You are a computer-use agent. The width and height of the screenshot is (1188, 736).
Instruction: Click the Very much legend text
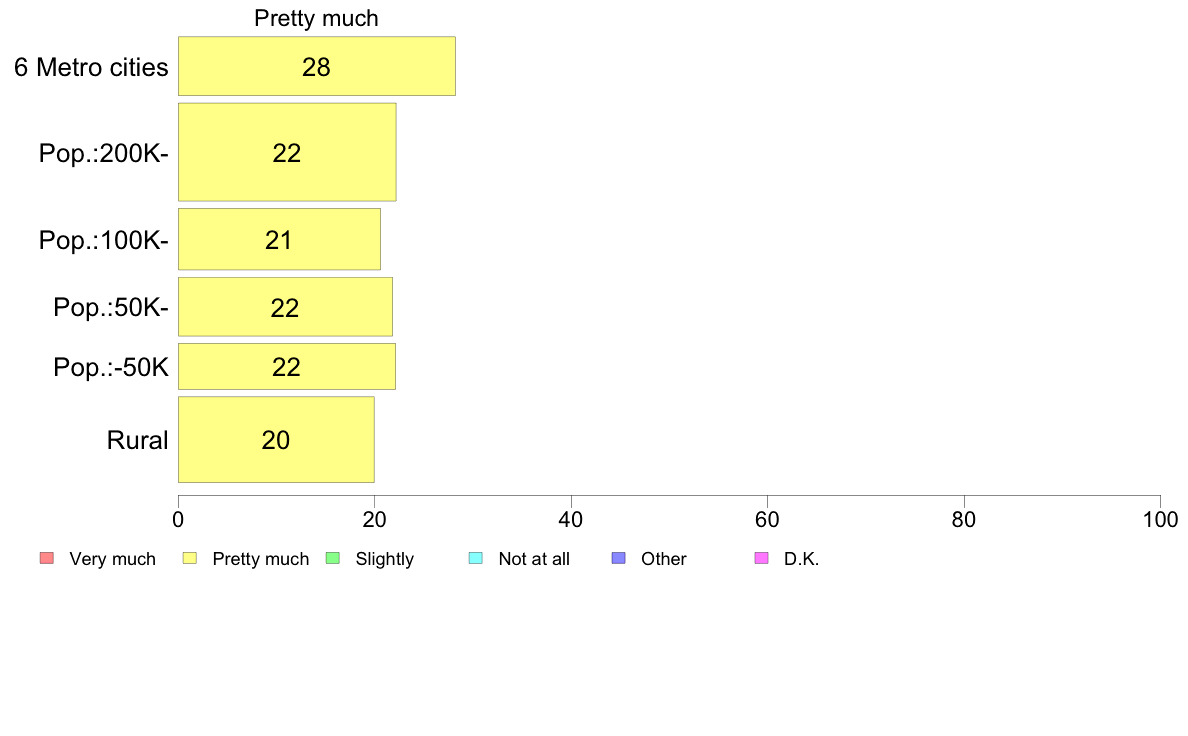point(112,559)
